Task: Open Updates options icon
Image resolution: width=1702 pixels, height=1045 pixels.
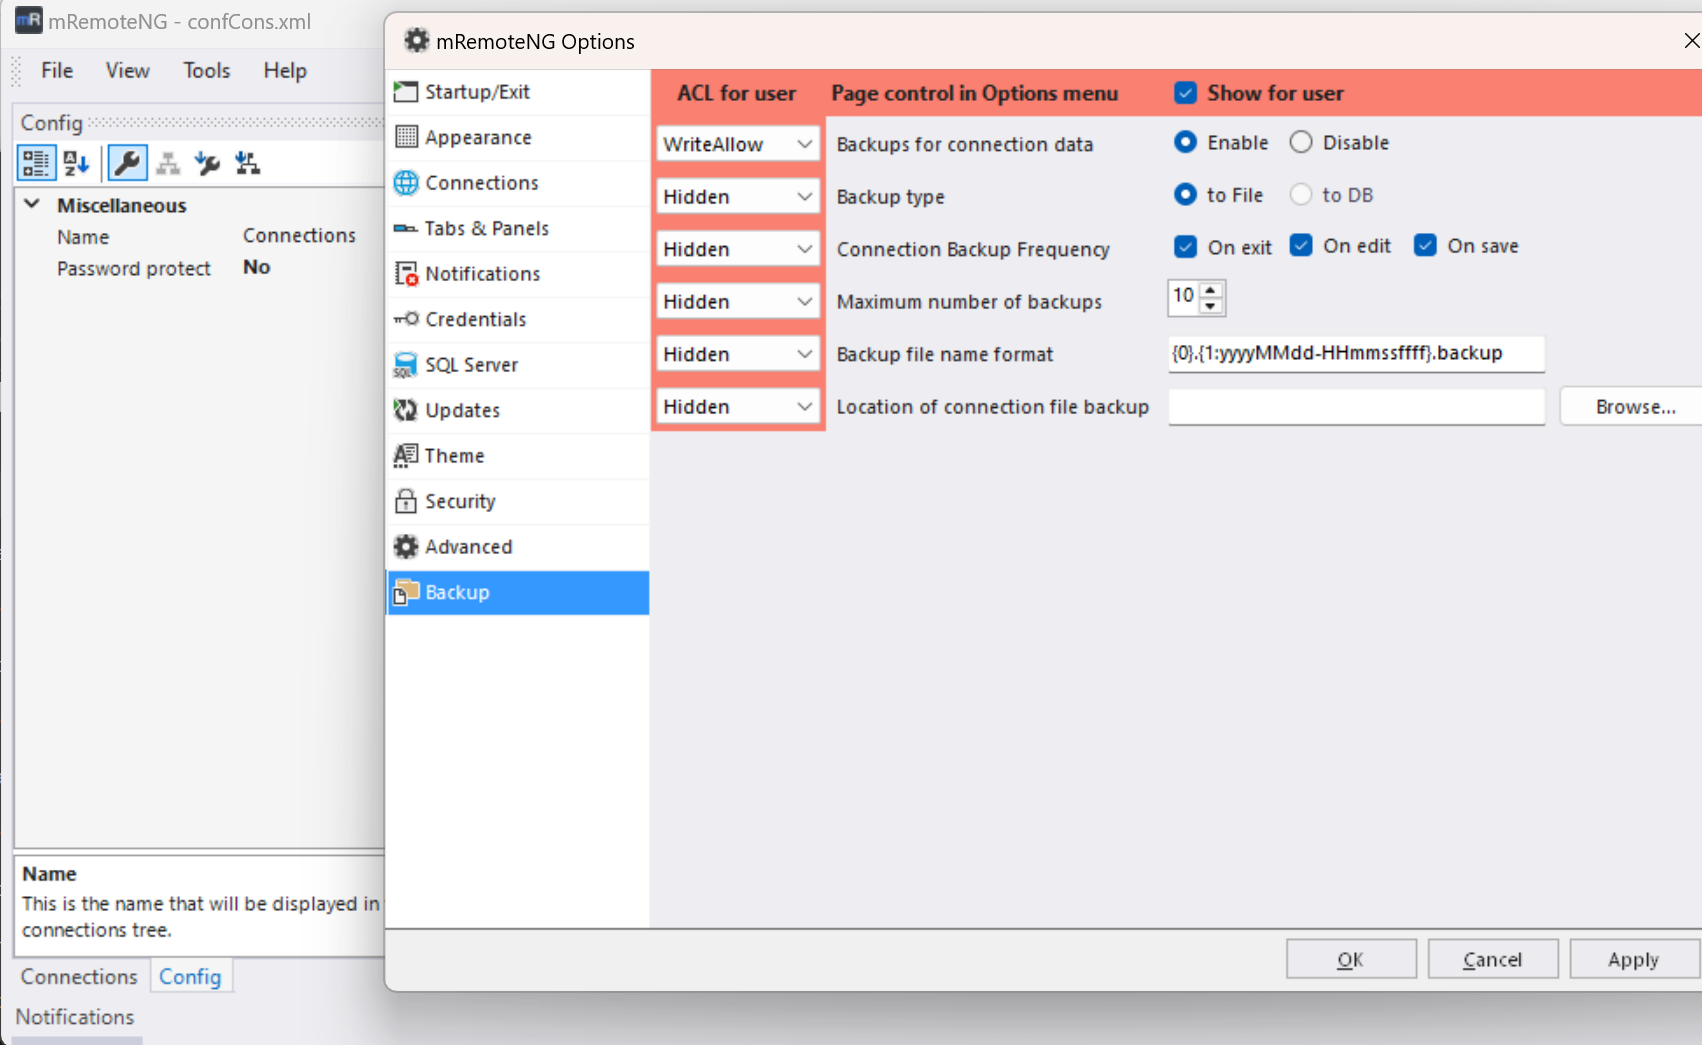Action: 405,410
